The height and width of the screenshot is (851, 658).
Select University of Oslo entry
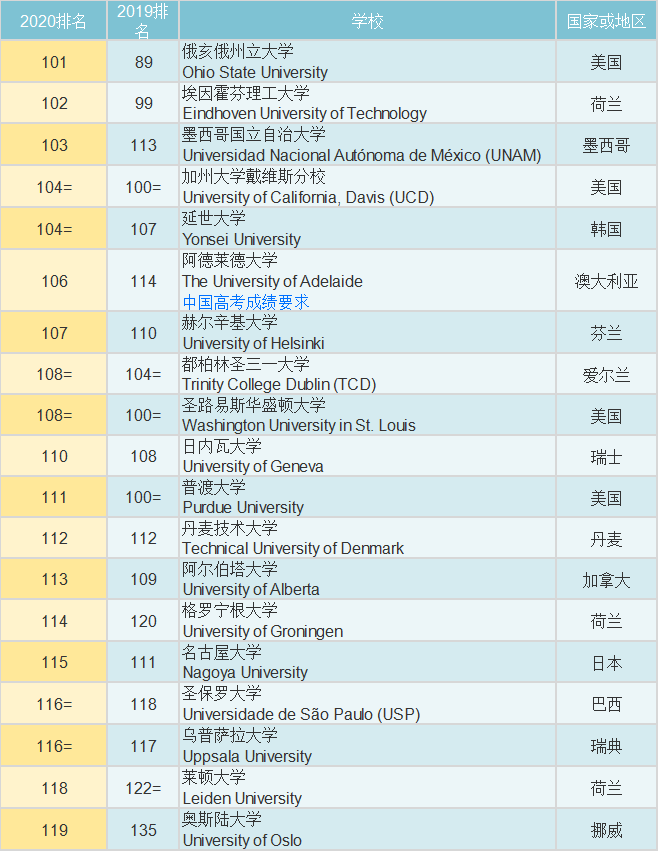point(242,840)
